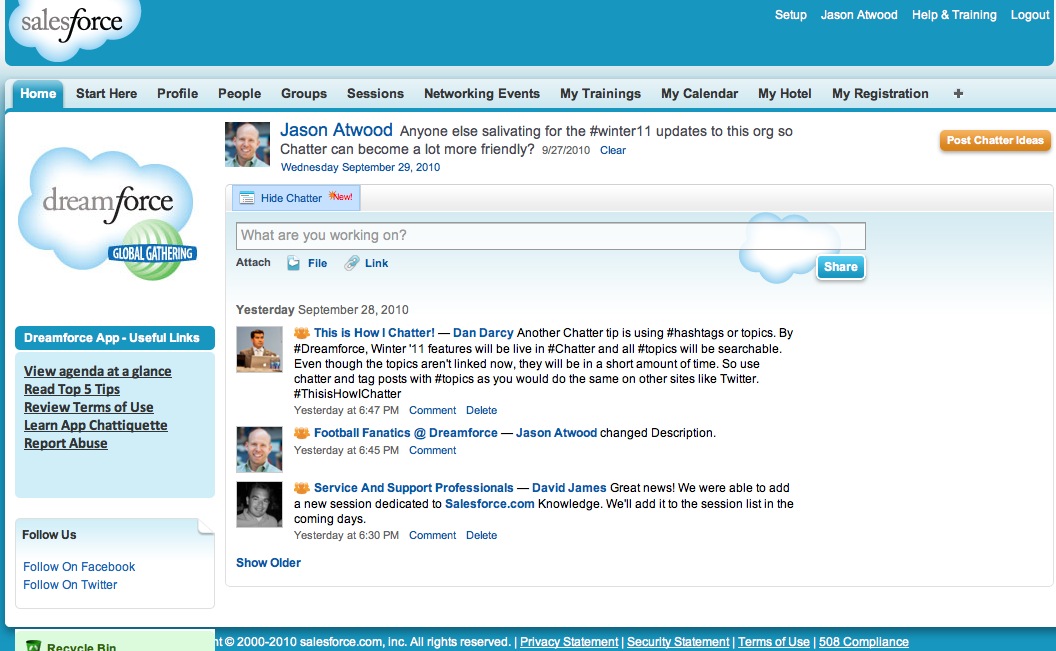1056x651 pixels.
Task: Switch to the Profile tab
Action: pyautogui.click(x=178, y=94)
